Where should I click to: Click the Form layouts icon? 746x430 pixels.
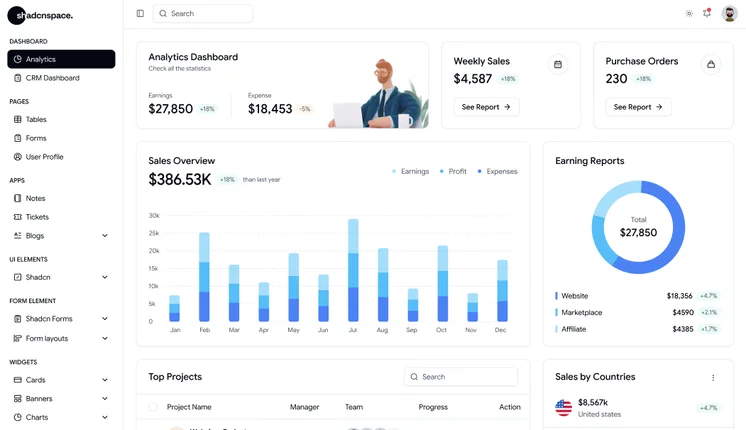(x=18, y=338)
